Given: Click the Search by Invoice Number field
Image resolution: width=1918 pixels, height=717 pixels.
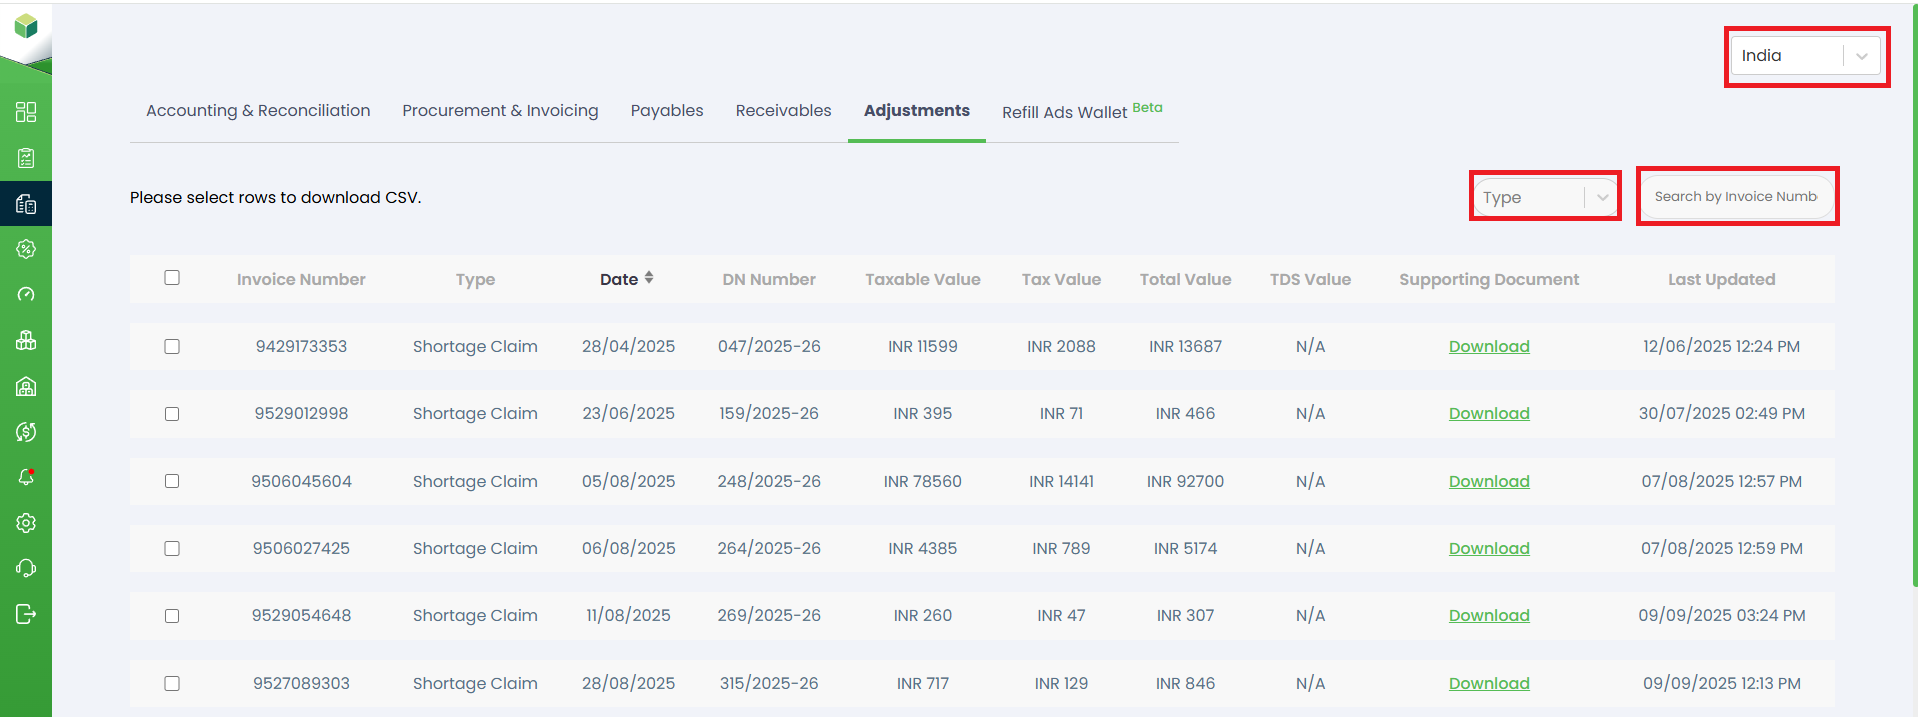Looking at the screenshot, I should click(1735, 197).
